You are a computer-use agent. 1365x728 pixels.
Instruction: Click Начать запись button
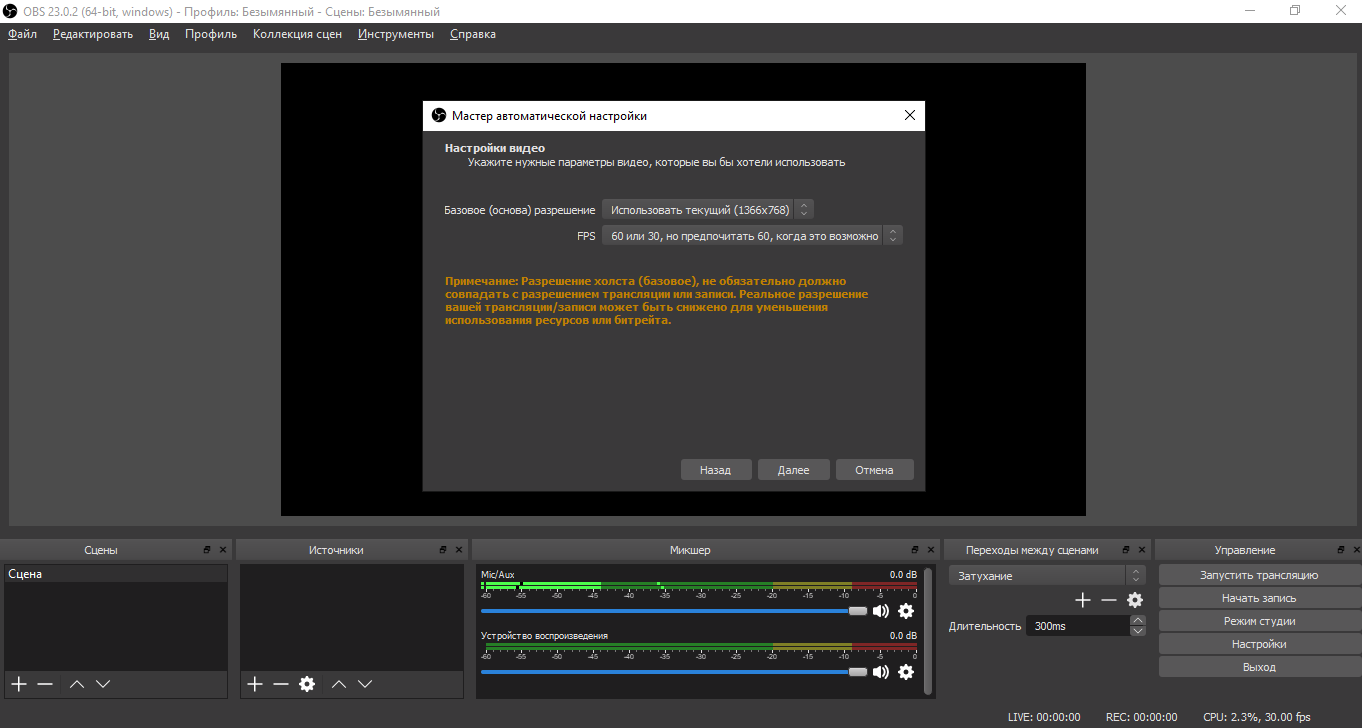tap(1259, 598)
